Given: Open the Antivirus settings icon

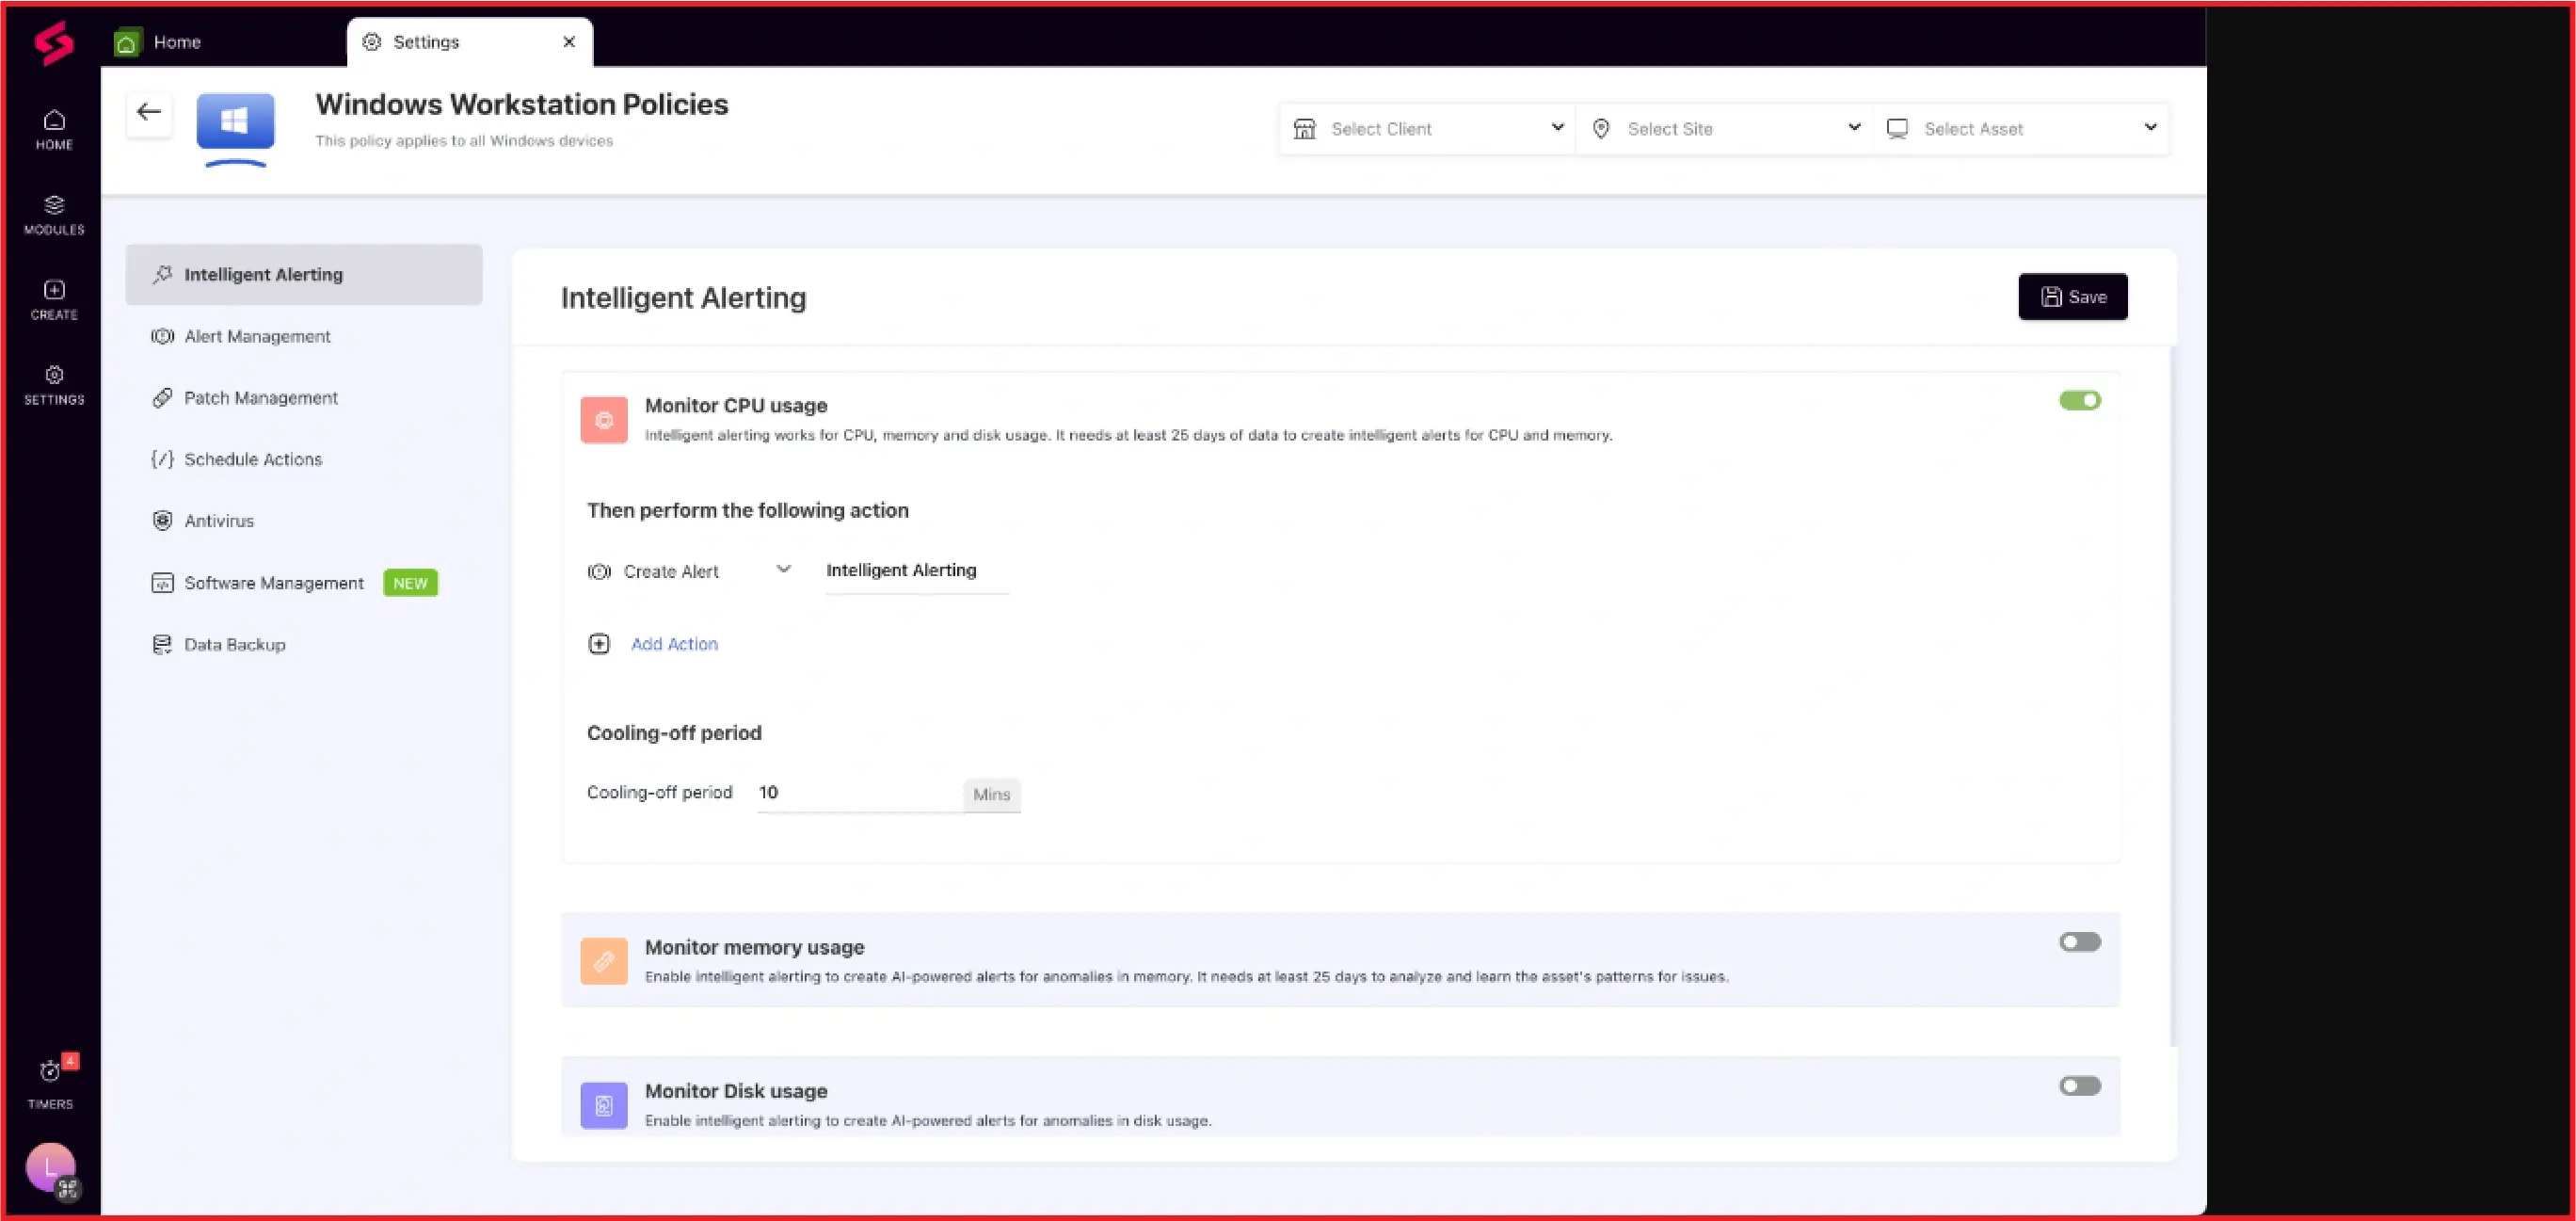Looking at the screenshot, I should (163, 520).
